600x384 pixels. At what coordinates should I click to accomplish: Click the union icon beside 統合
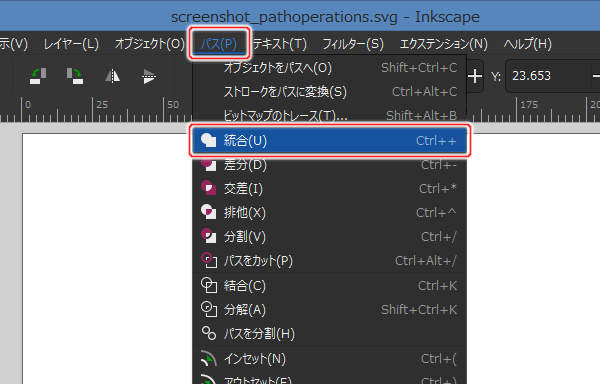(209, 140)
